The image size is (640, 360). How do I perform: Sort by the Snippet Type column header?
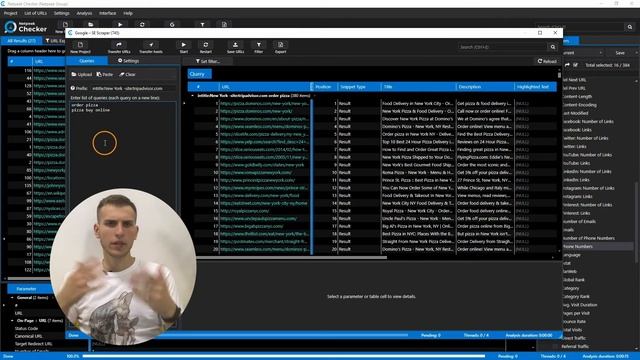[359, 87]
